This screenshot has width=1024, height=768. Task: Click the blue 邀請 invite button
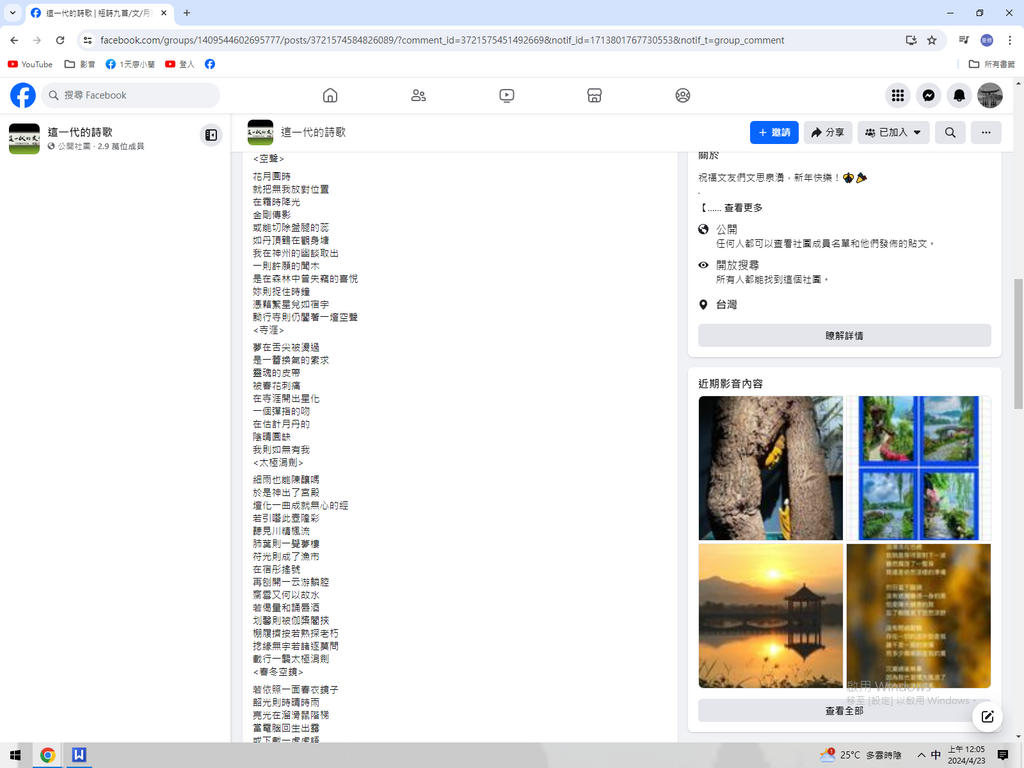[774, 132]
